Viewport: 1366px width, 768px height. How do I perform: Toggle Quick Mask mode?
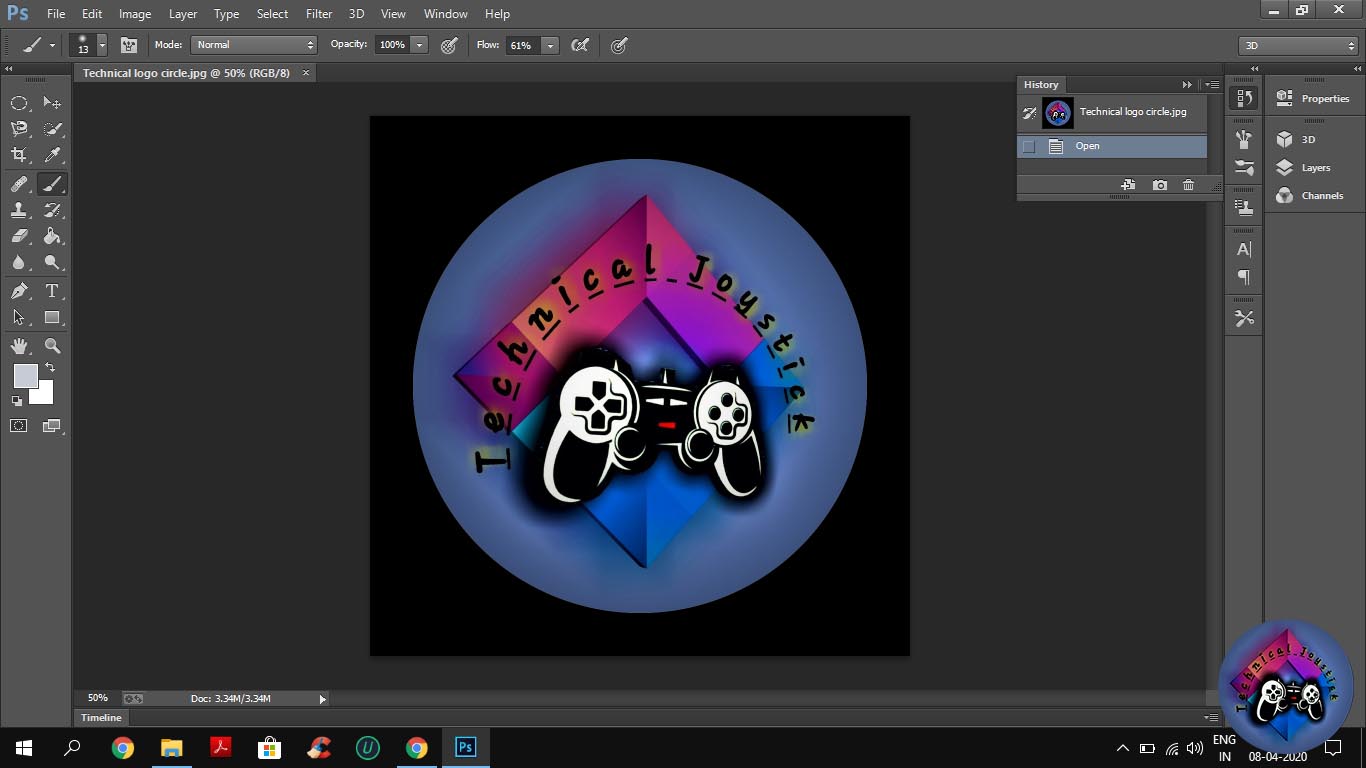tap(19, 426)
